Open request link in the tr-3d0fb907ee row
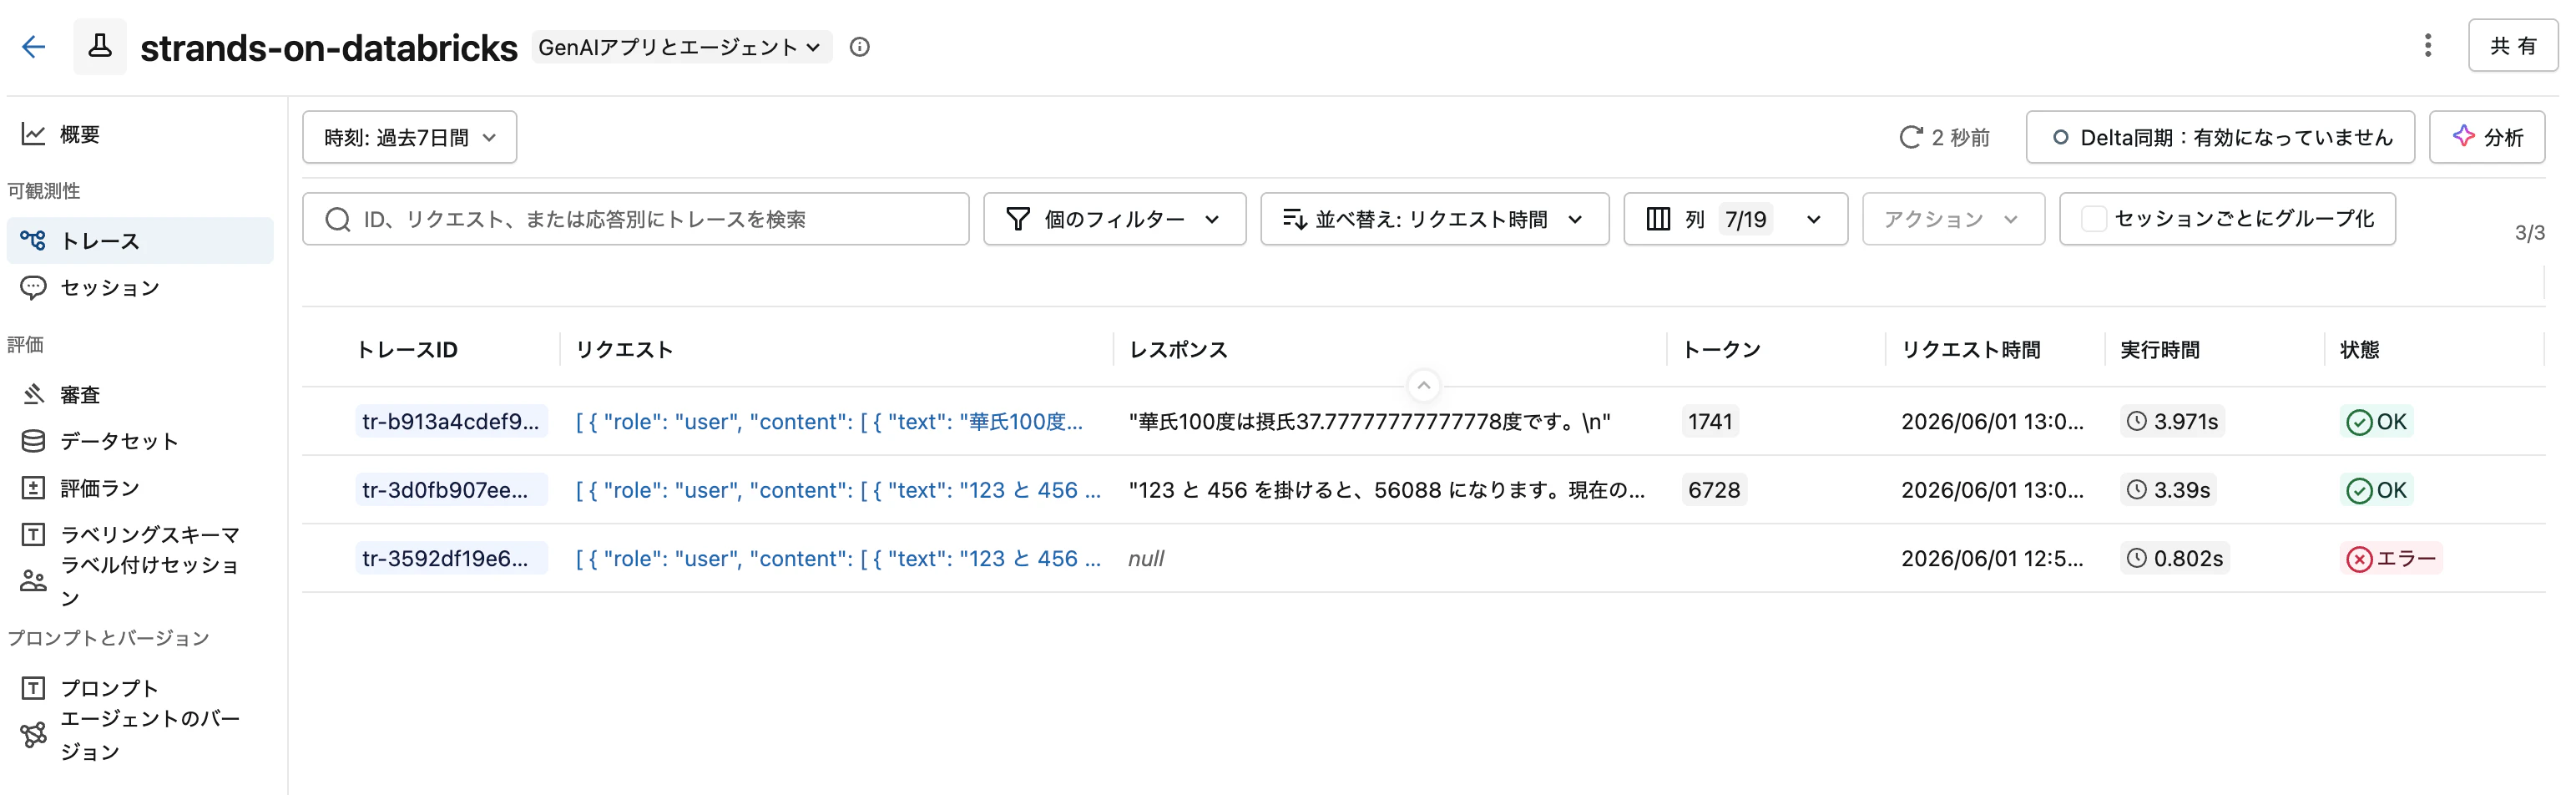This screenshot has height=795, width=2576. point(838,490)
